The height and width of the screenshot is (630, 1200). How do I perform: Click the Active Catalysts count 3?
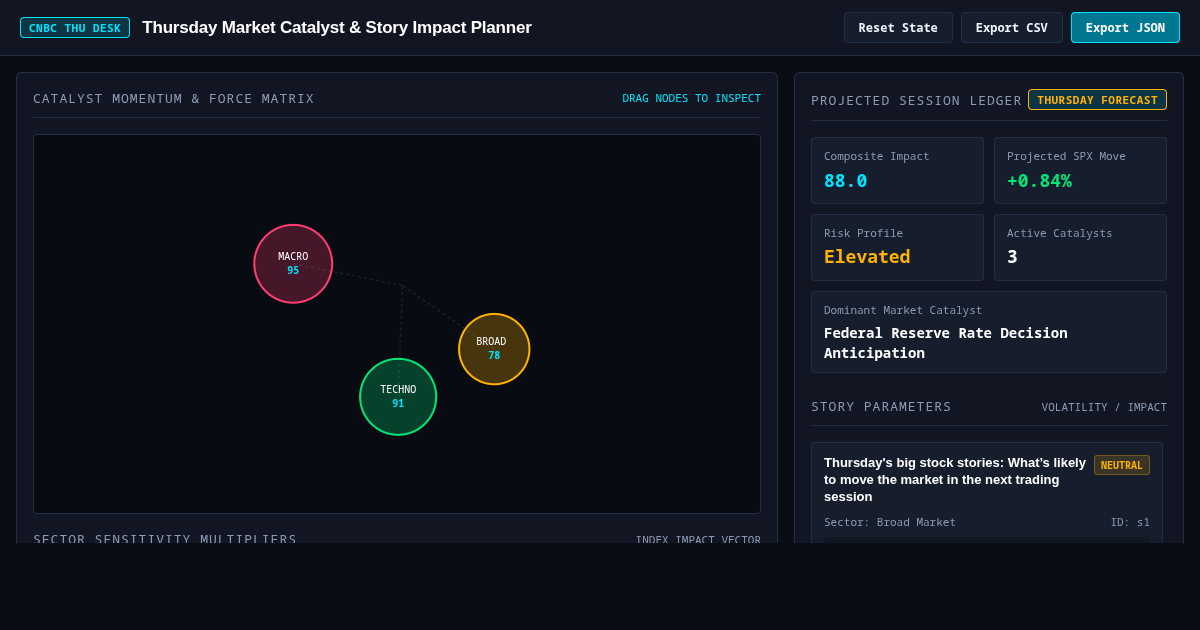click(x=1012, y=257)
